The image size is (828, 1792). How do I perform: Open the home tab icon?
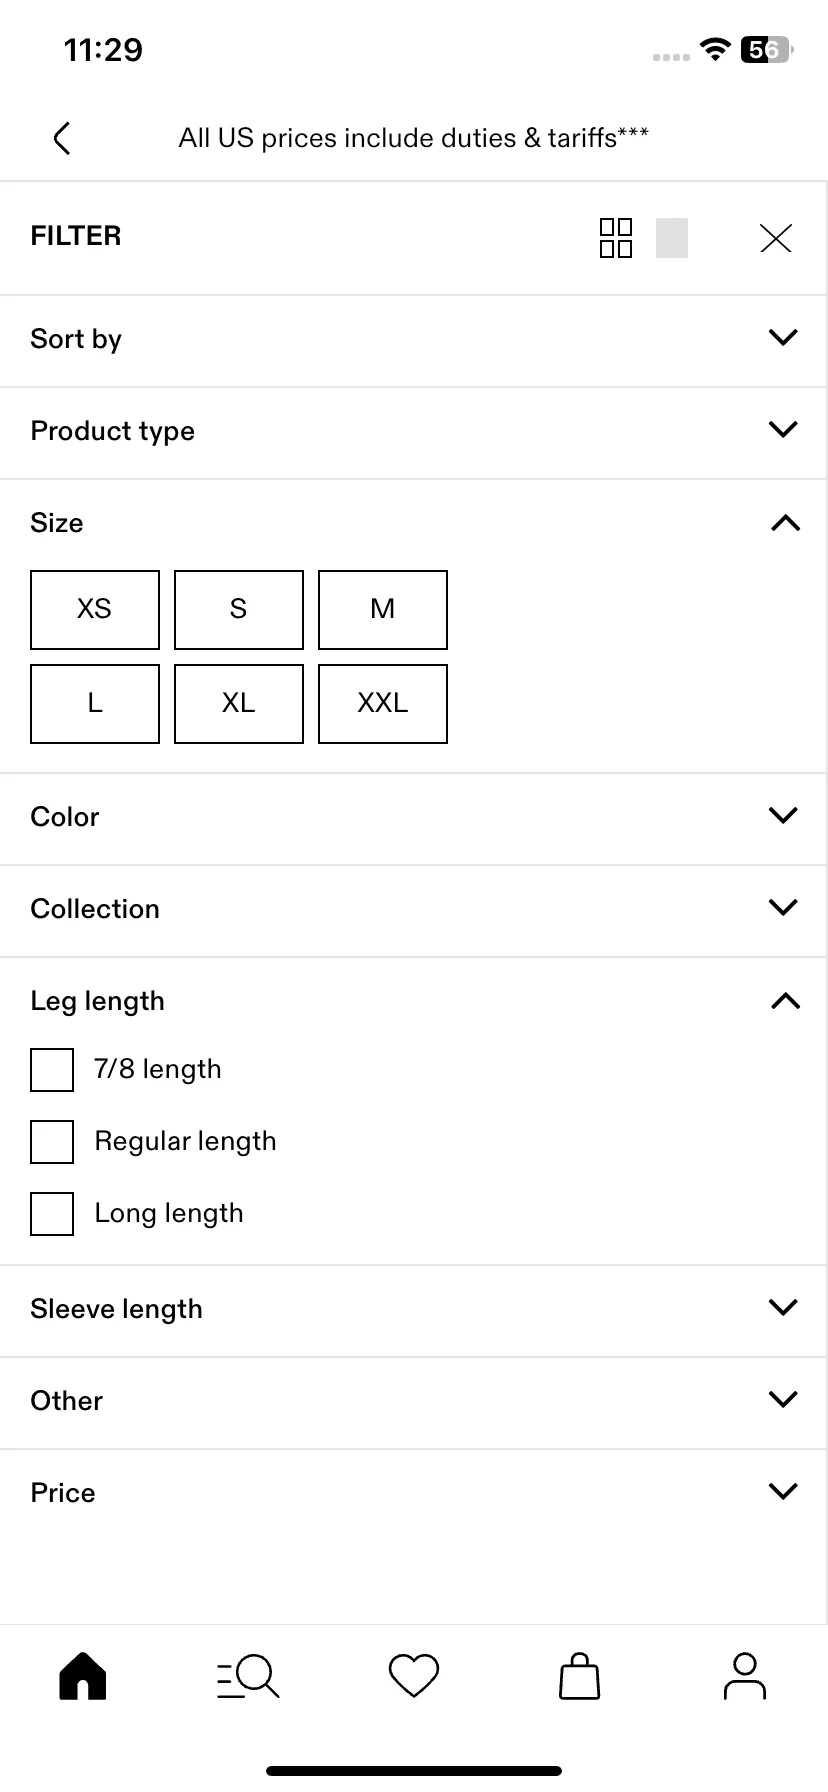pyautogui.click(x=83, y=1676)
